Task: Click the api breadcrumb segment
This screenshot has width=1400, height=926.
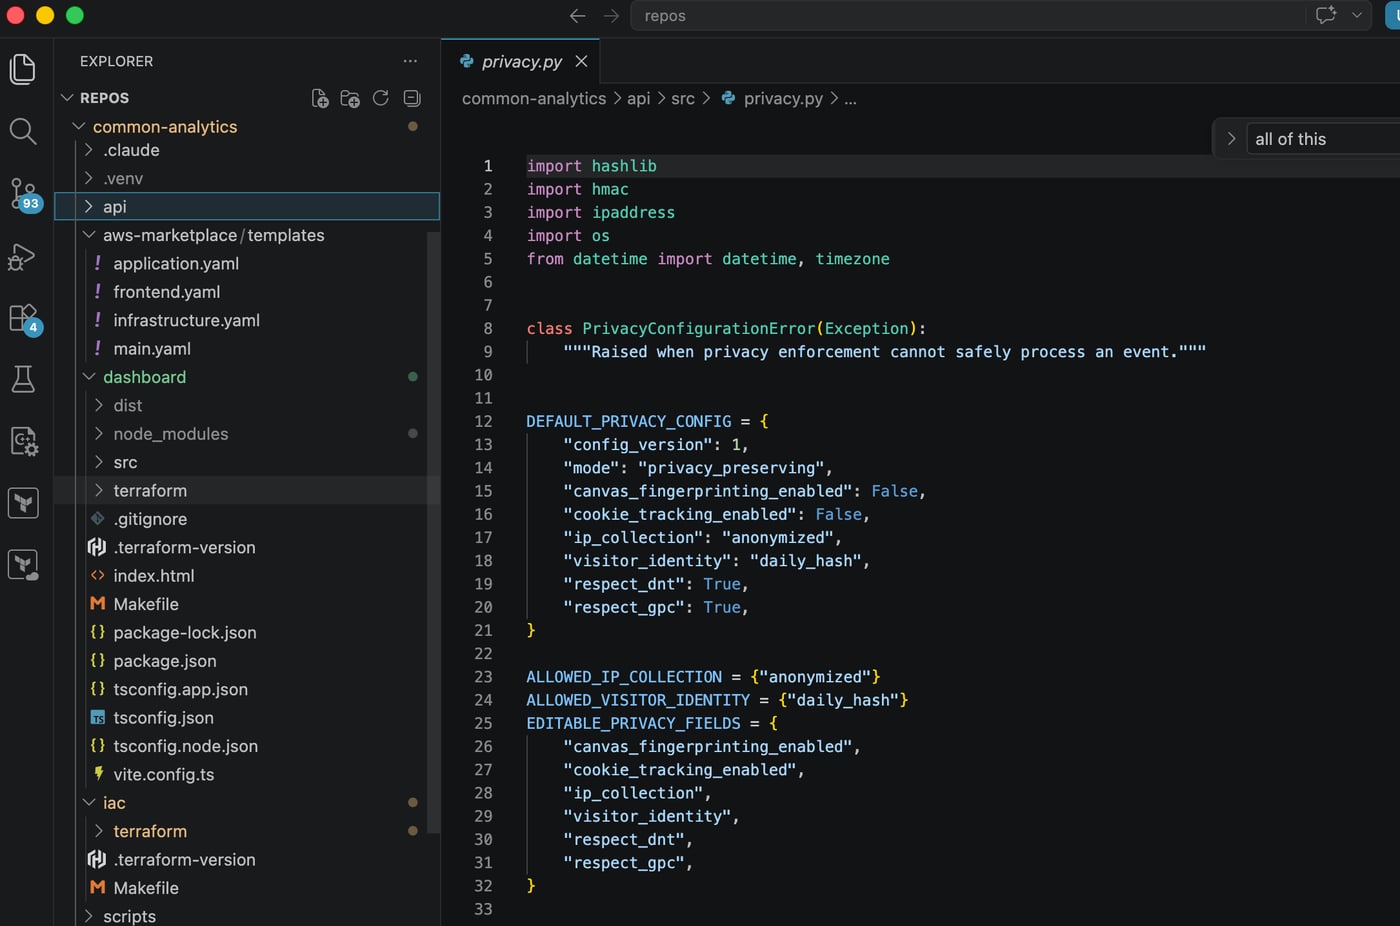Action: pyautogui.click(x=638, y=98)
